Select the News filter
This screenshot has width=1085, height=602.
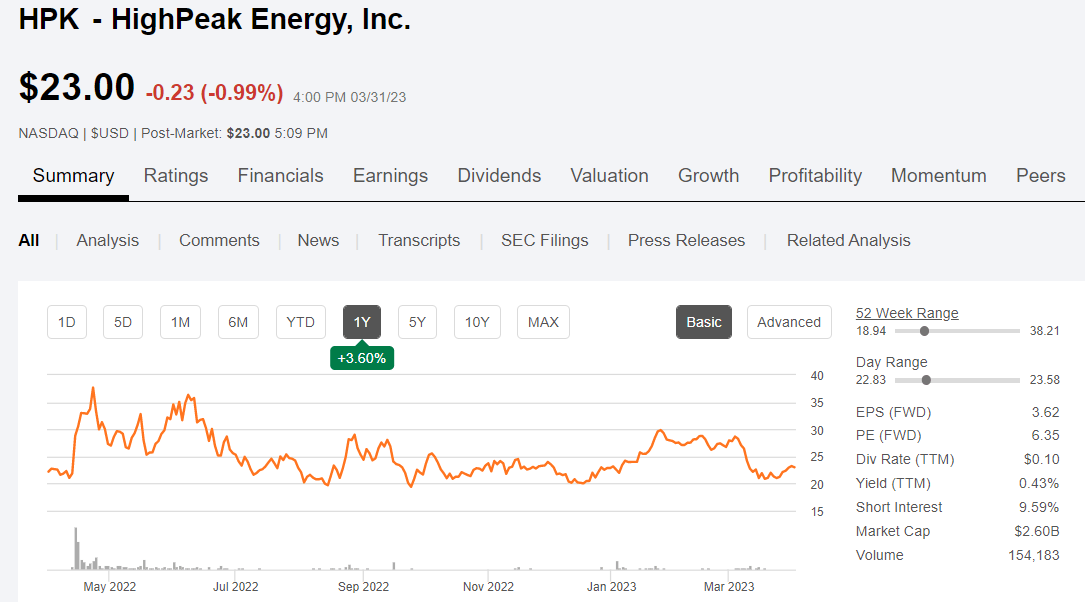[x=318, y=240]
